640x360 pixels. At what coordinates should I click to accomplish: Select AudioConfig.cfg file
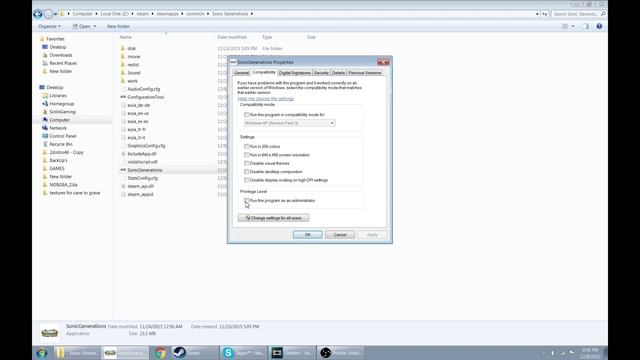(144, 89)
